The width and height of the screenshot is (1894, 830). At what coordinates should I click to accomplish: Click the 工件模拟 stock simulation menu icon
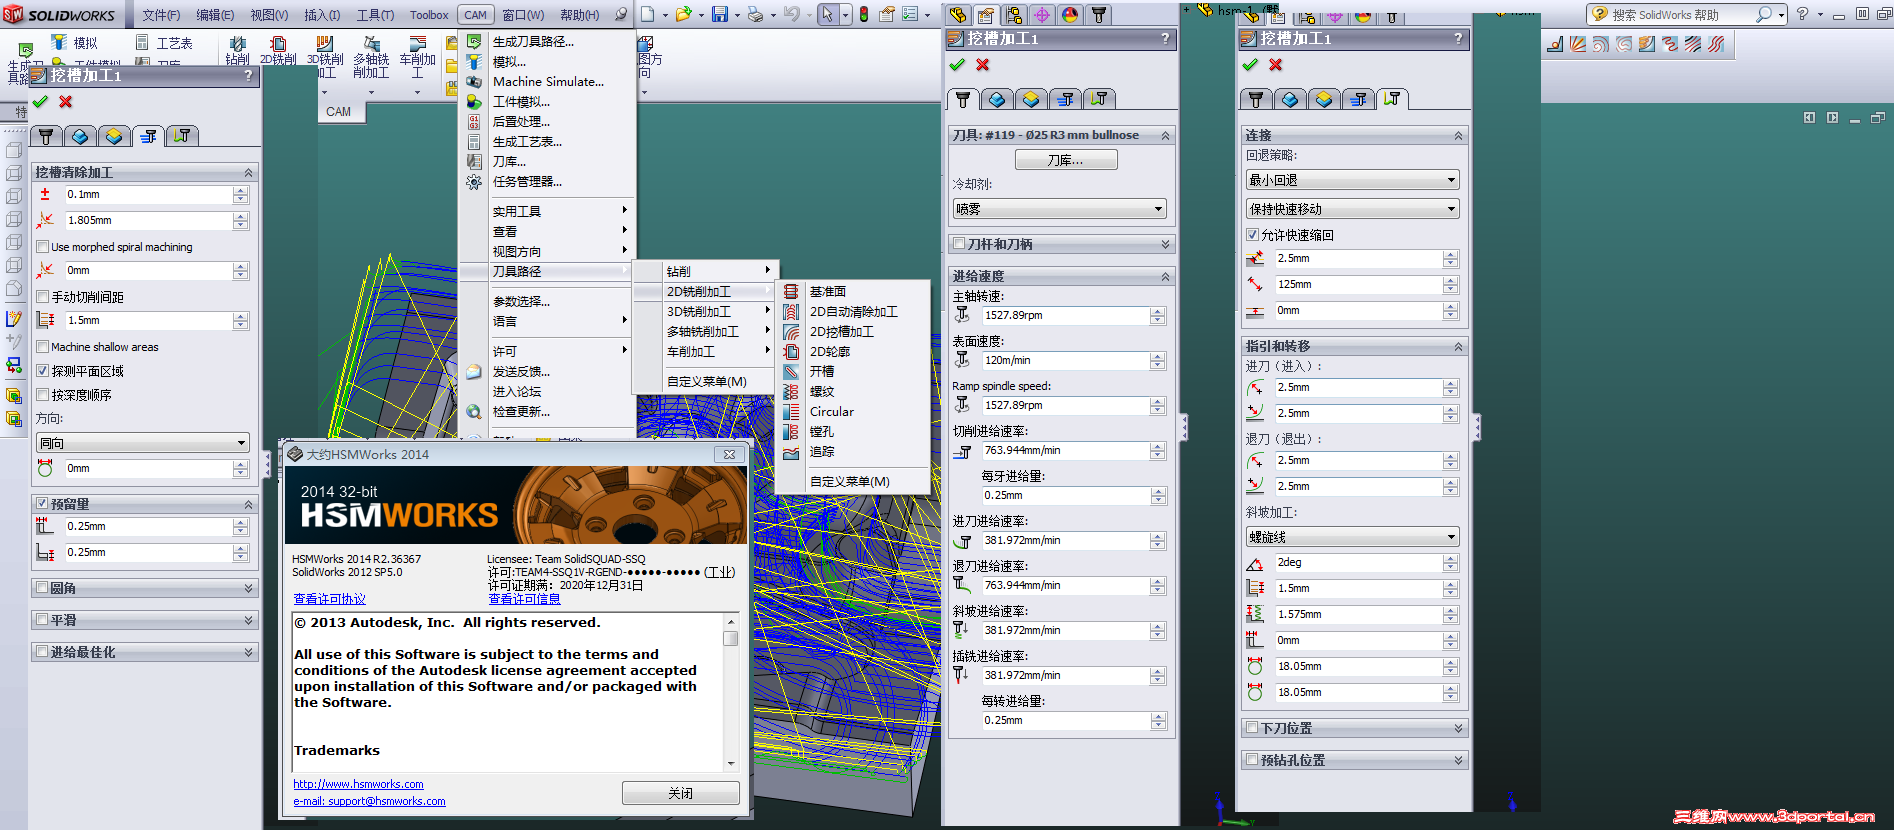474,102
